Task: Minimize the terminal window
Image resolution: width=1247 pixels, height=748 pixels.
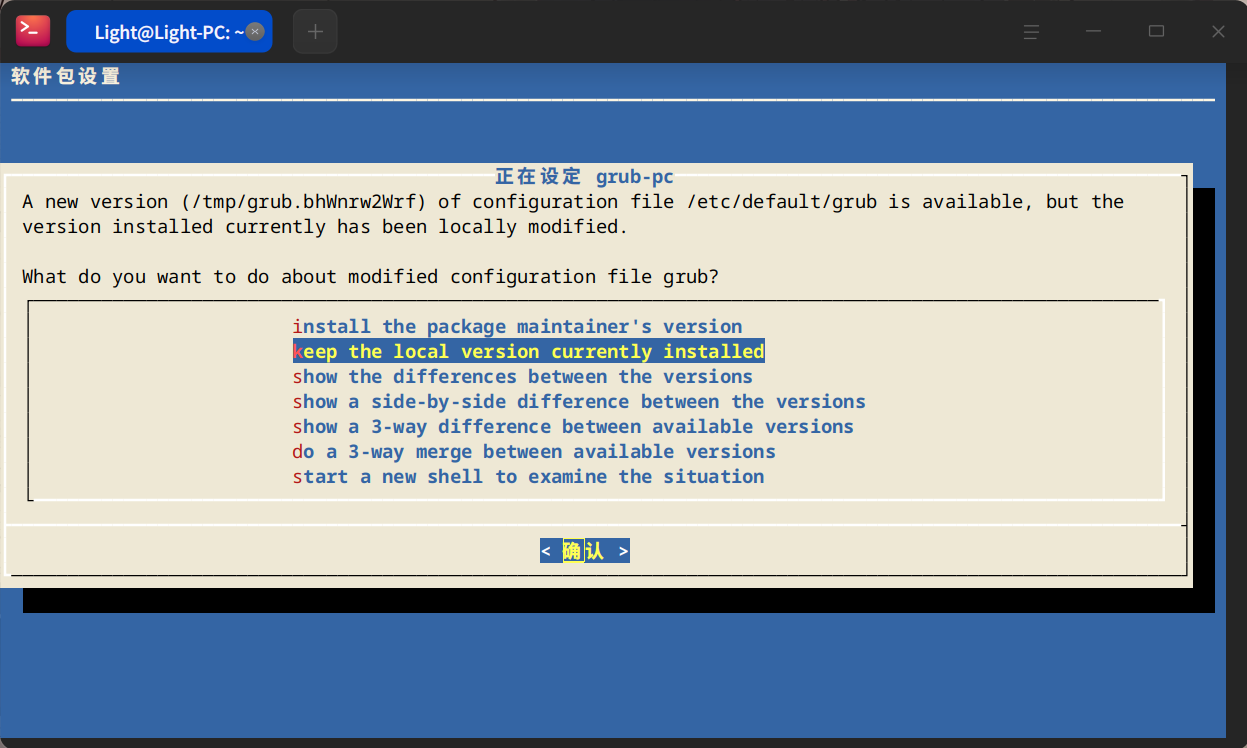Action: point(1094,32)
